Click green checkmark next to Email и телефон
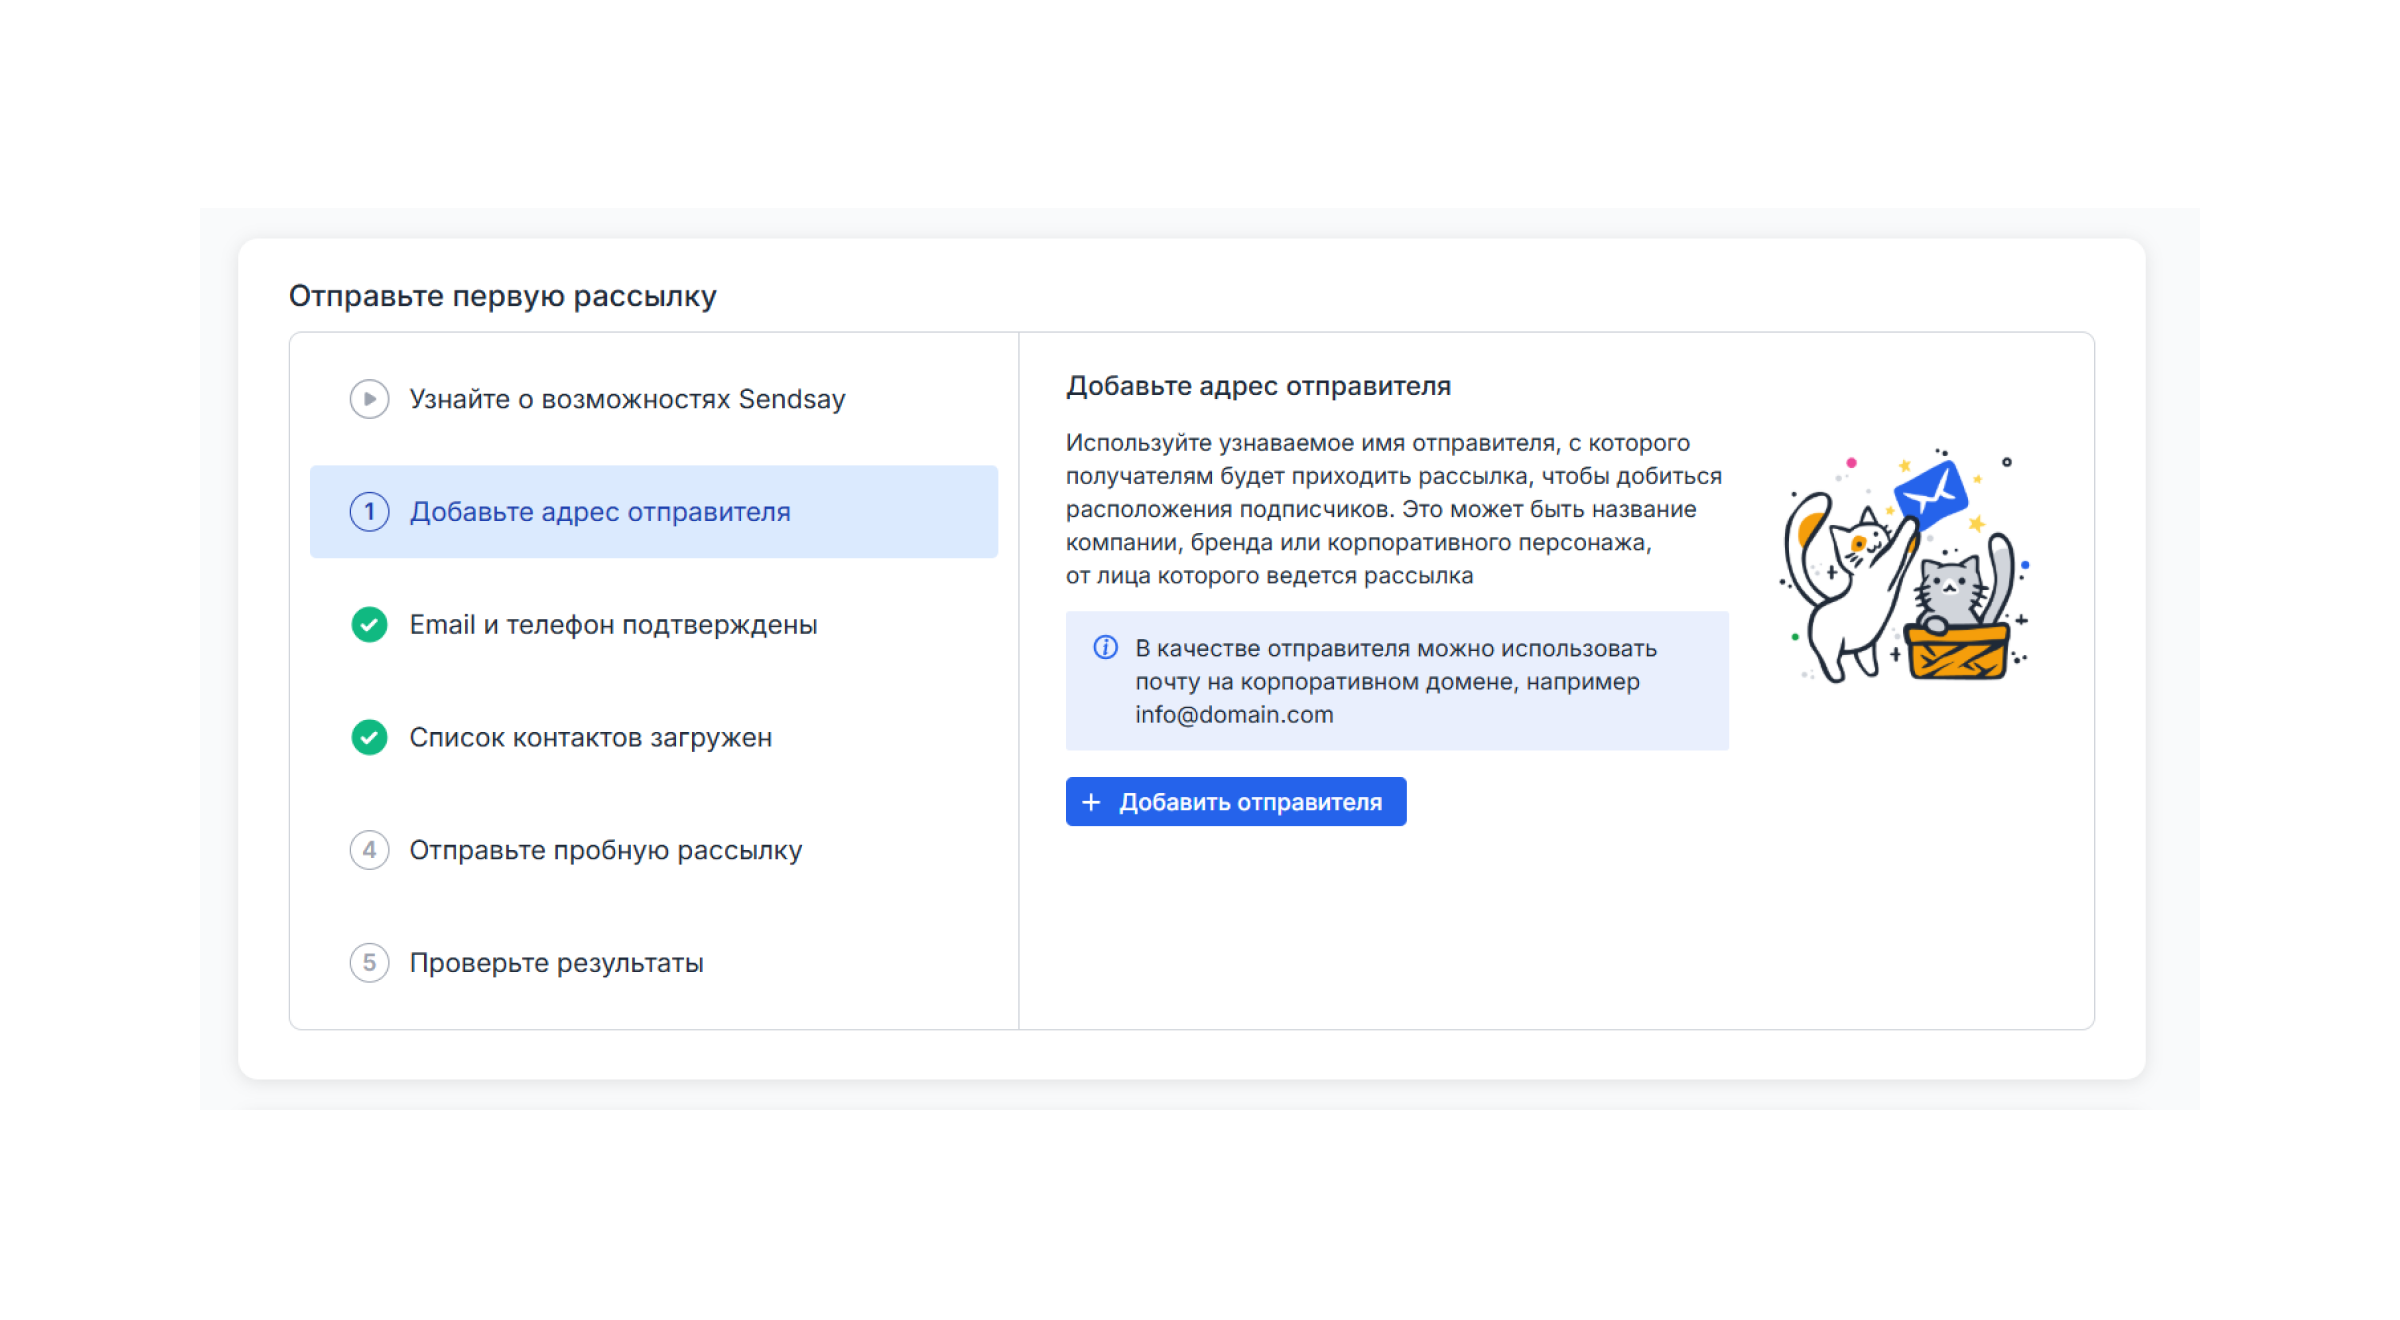 pyautogui.click(x=369, y=625)
